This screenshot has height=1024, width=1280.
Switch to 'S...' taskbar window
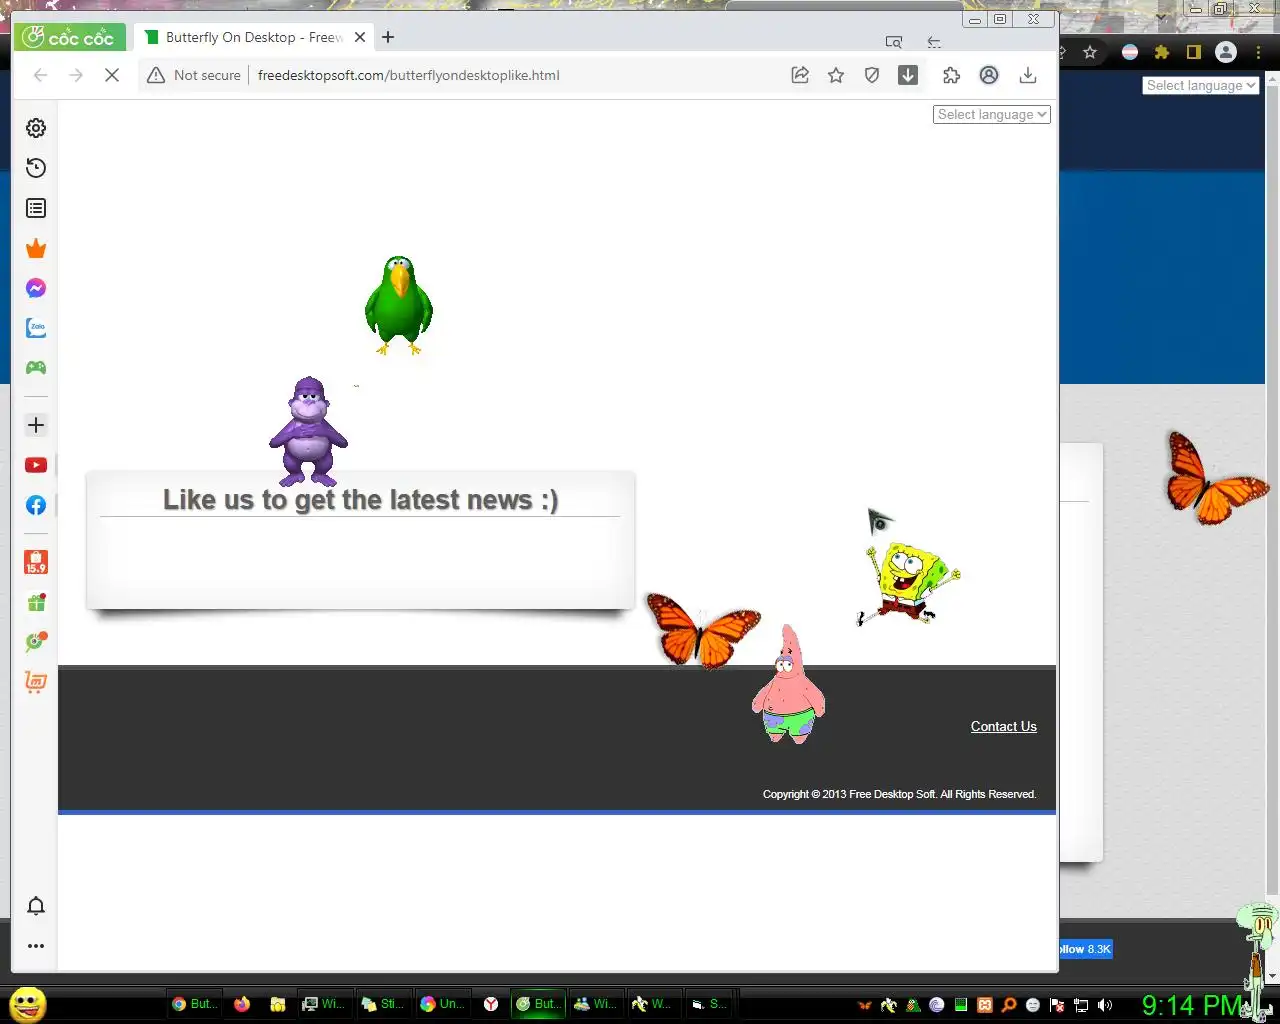(709, 1004)
